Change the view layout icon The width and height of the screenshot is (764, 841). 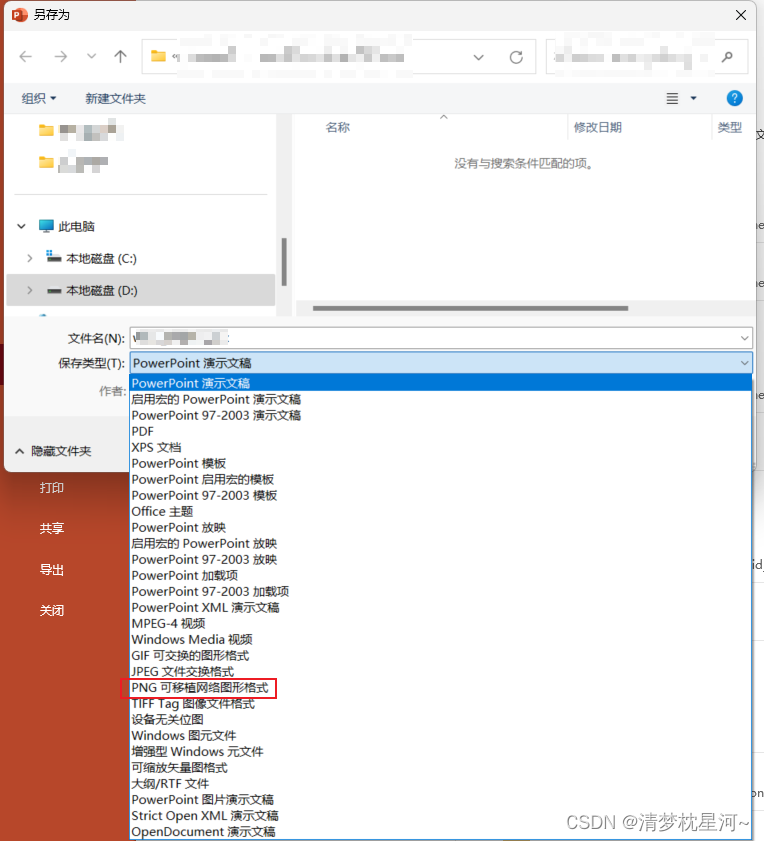pos(672,98)
